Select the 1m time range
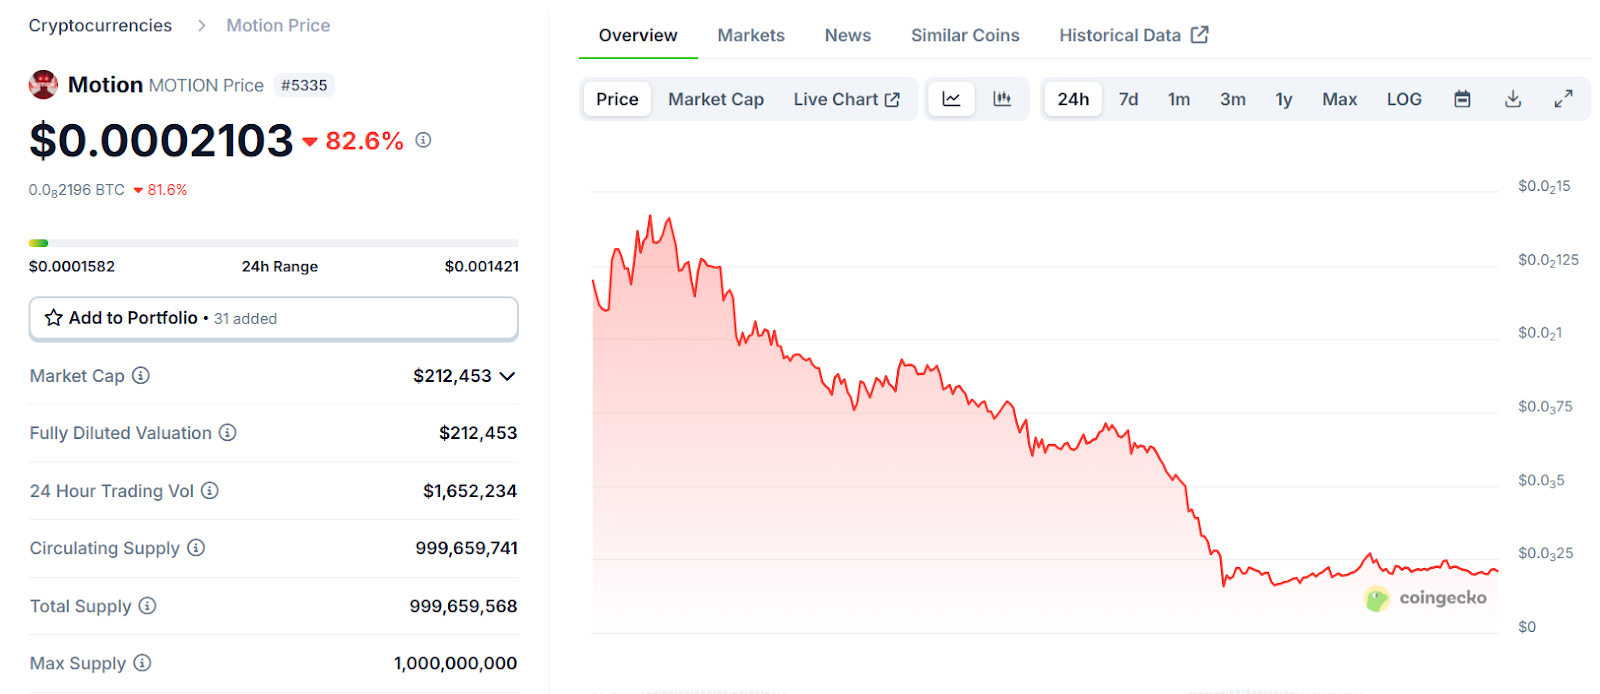This screenshot has height=694, width=1600. tap(1179, 99)
